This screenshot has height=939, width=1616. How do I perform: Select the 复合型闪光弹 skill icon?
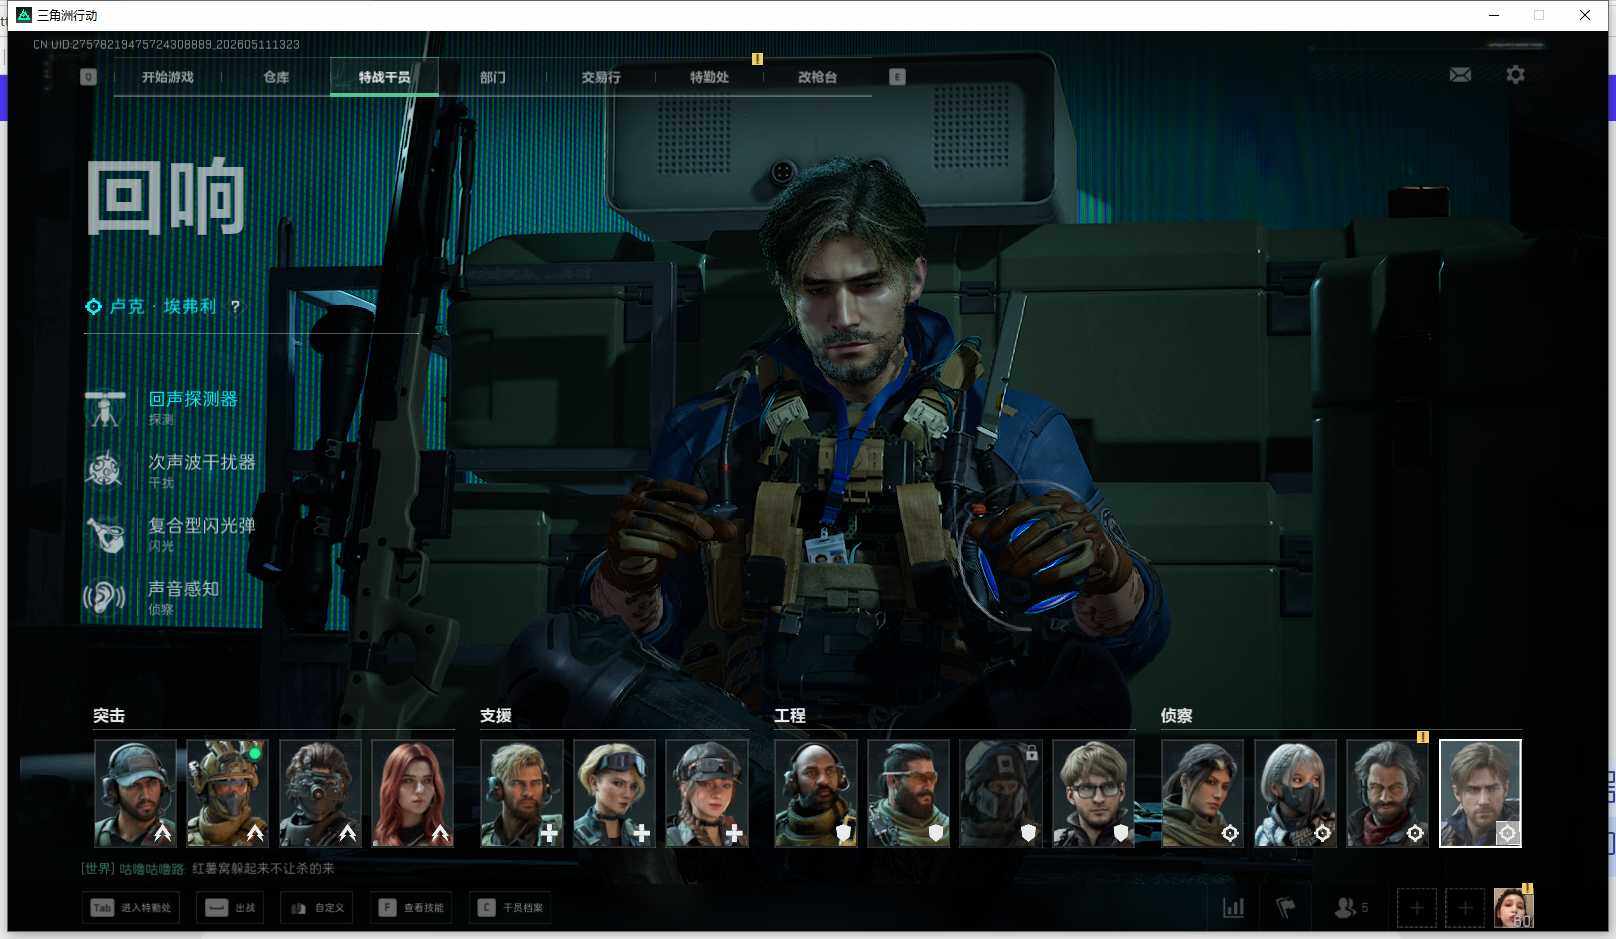(104, 534)
